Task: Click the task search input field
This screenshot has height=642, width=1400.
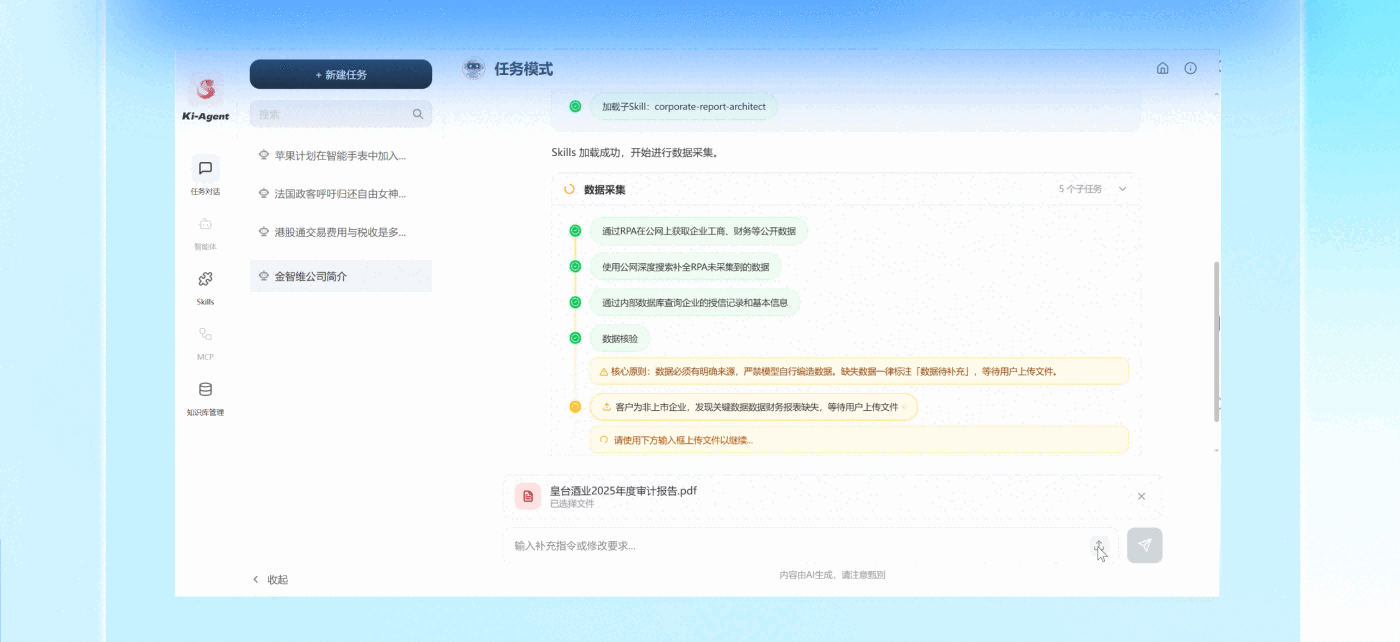Action: [x=333, y=114]
